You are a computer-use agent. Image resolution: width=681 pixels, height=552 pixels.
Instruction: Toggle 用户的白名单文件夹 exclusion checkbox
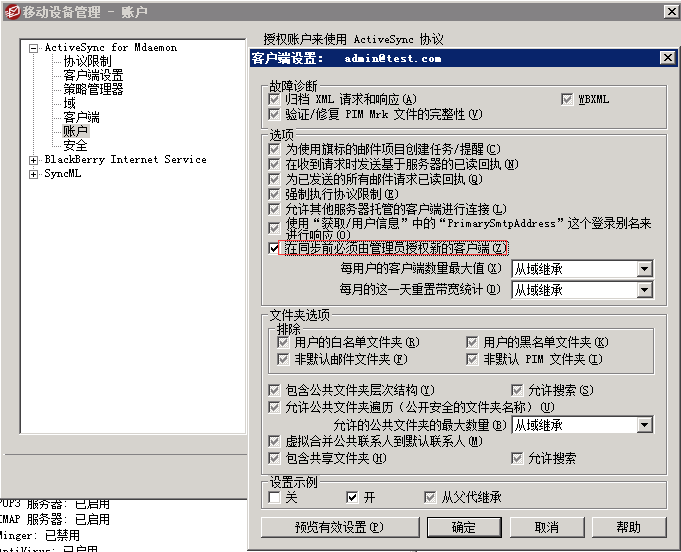(x=283, y=342)
